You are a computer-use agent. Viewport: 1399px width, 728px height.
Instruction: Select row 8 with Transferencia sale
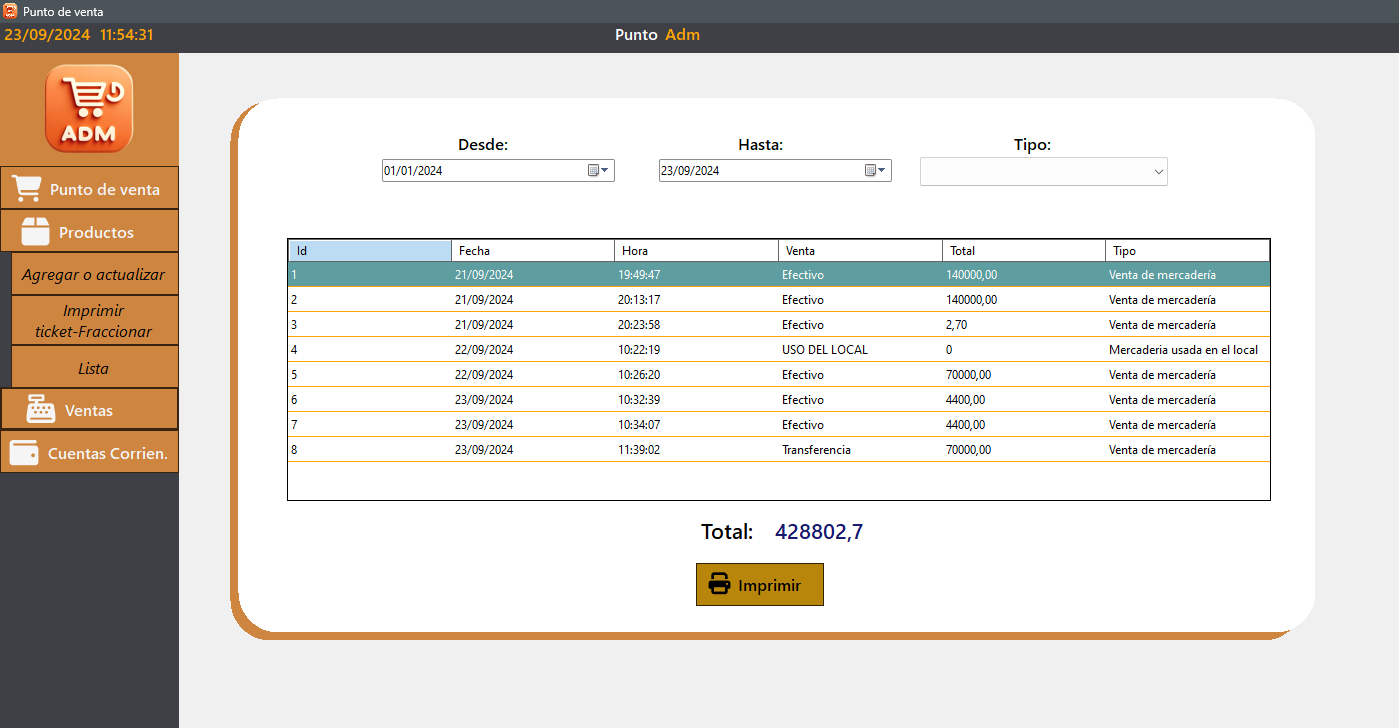(778, 450)
